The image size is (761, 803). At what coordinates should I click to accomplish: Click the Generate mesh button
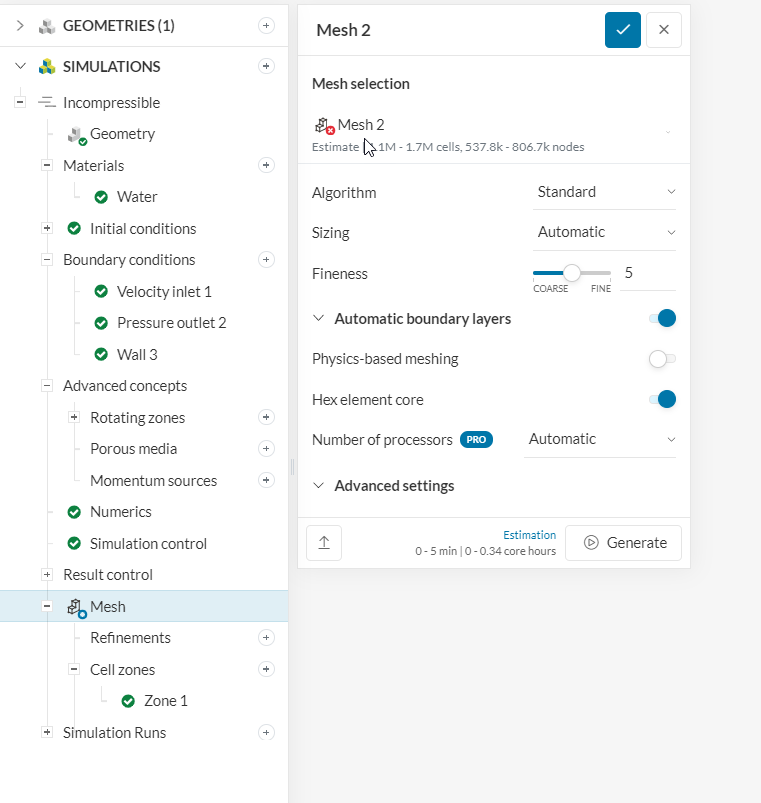(624, 543)
